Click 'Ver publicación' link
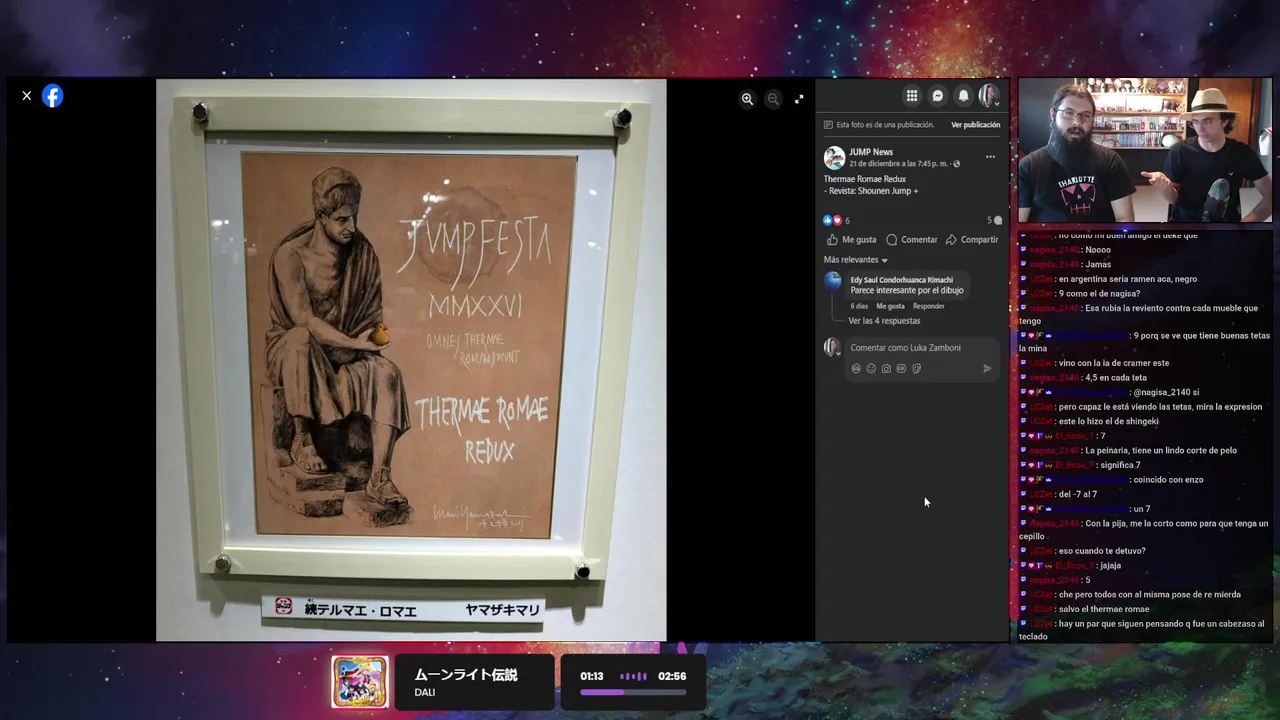Screen dimensions: 1280x720 coord(975,125)
